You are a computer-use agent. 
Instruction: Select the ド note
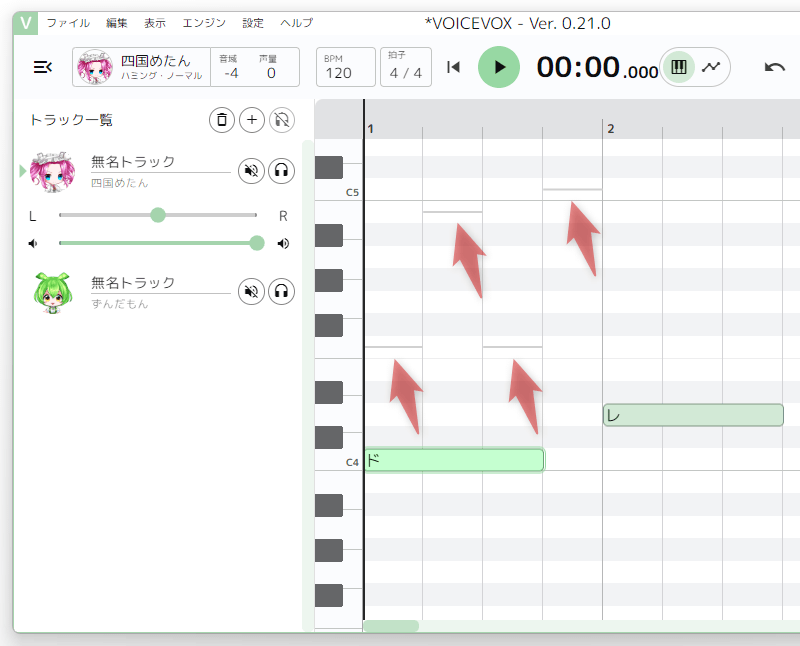(x=454, y=460)
